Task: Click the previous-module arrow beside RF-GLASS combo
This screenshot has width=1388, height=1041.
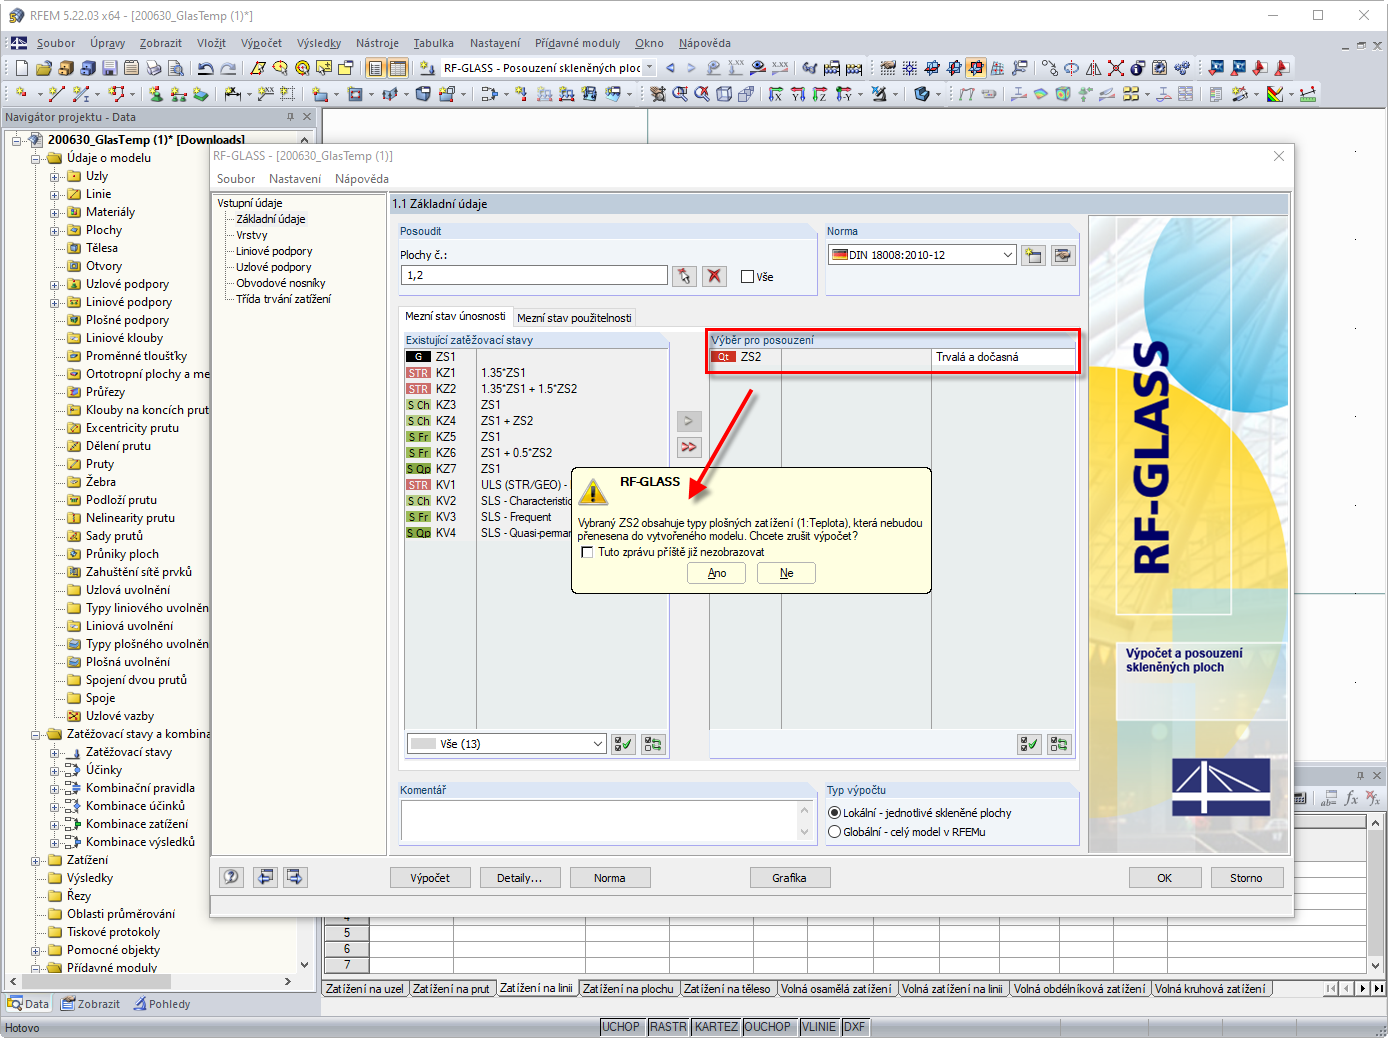Action: coord(670,68)
